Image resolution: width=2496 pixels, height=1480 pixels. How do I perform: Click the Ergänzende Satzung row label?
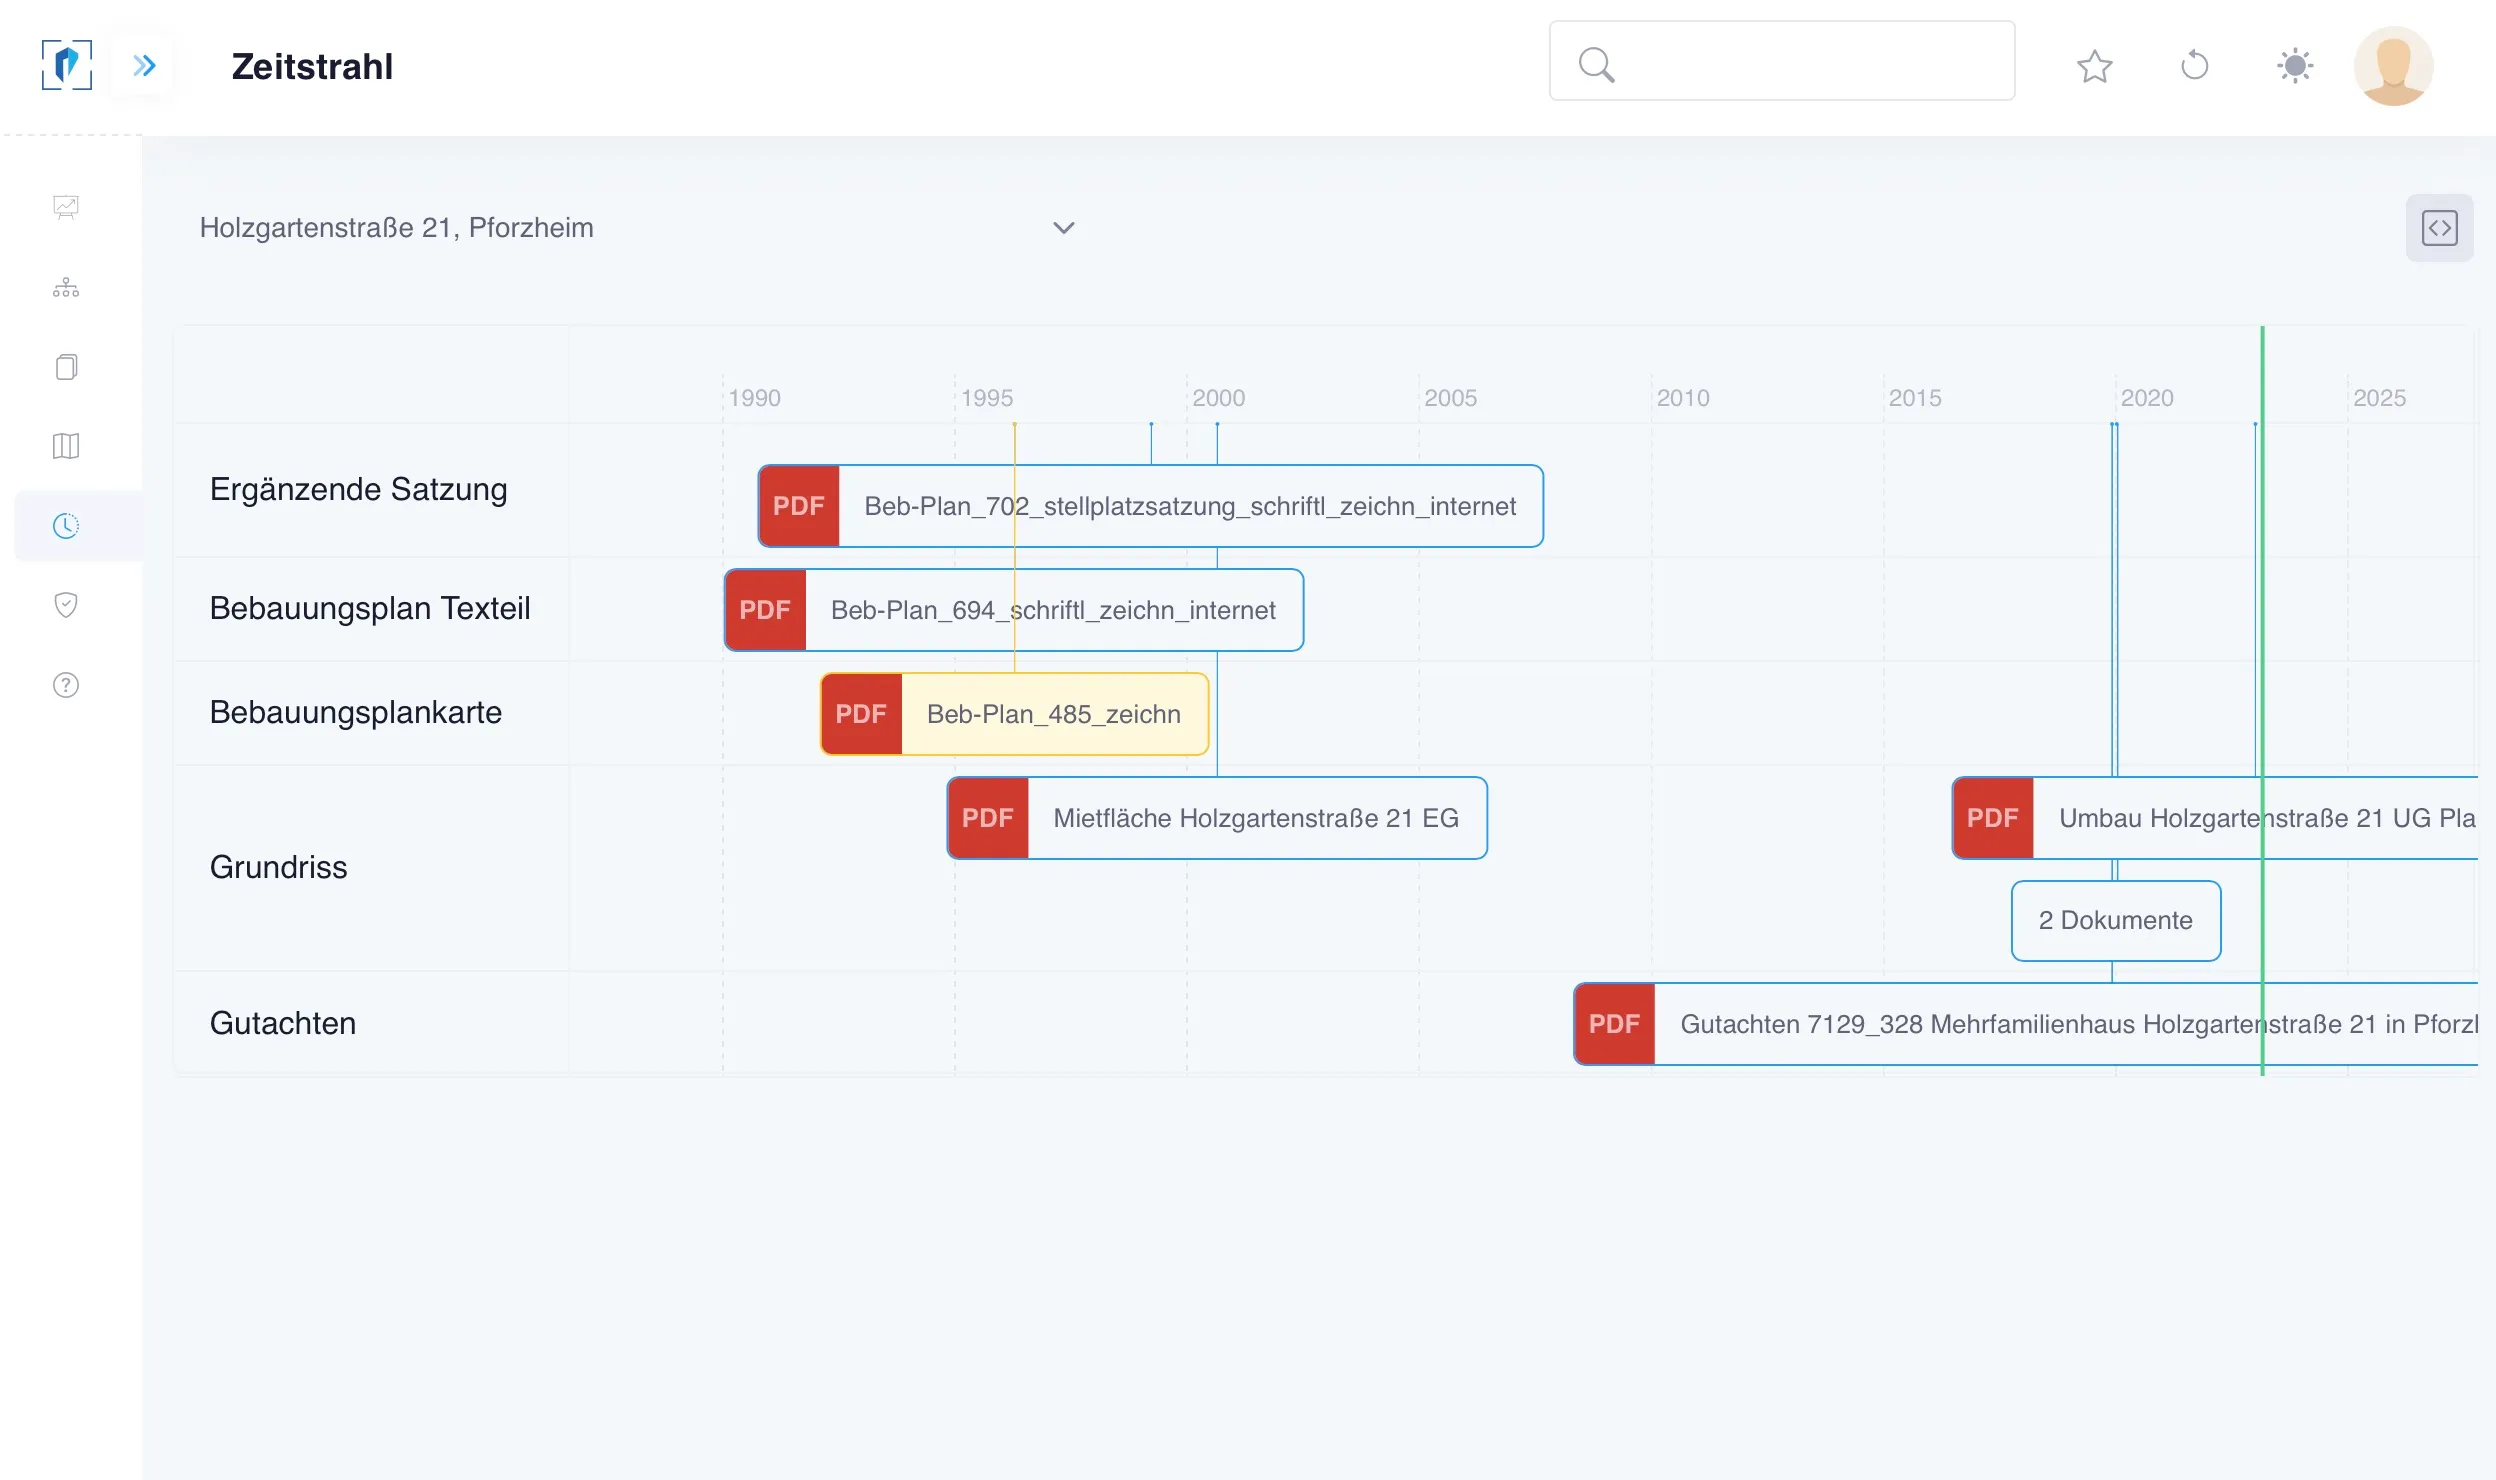pos(359,489)
